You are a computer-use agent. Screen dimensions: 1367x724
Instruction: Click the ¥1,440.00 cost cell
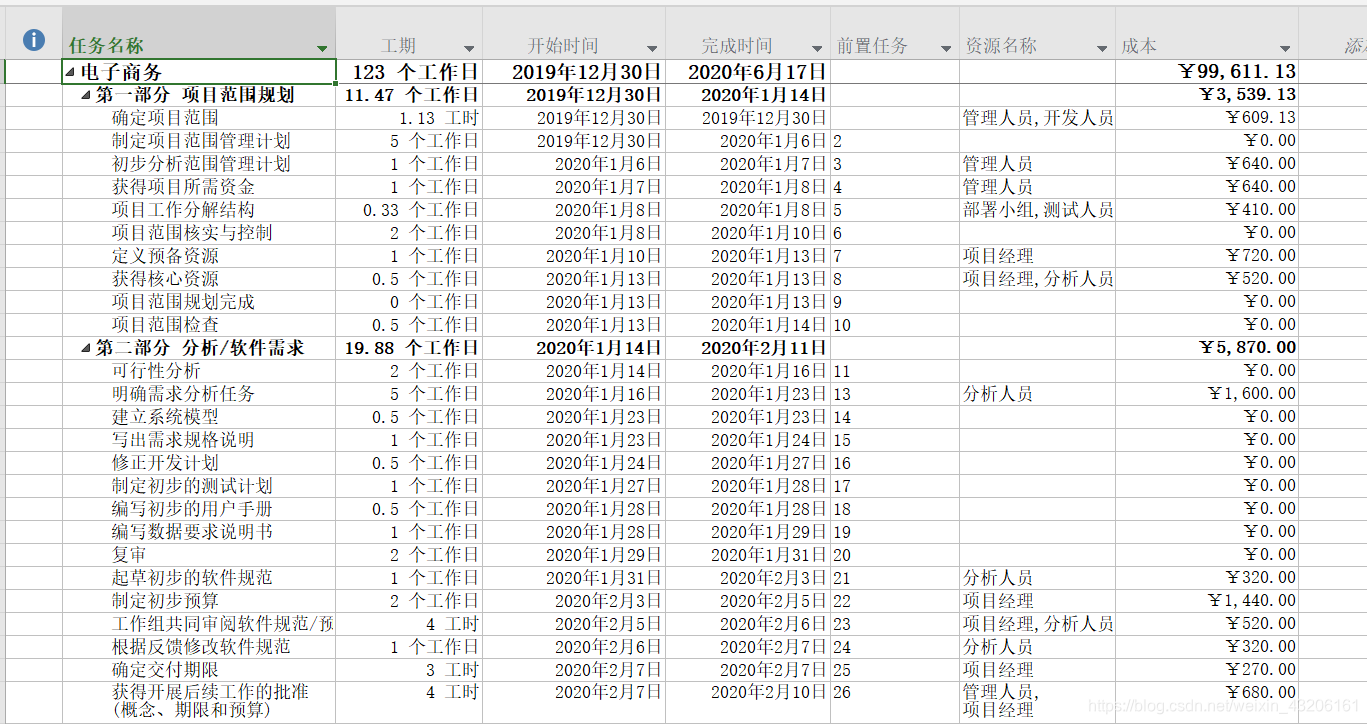(1207, 601)
